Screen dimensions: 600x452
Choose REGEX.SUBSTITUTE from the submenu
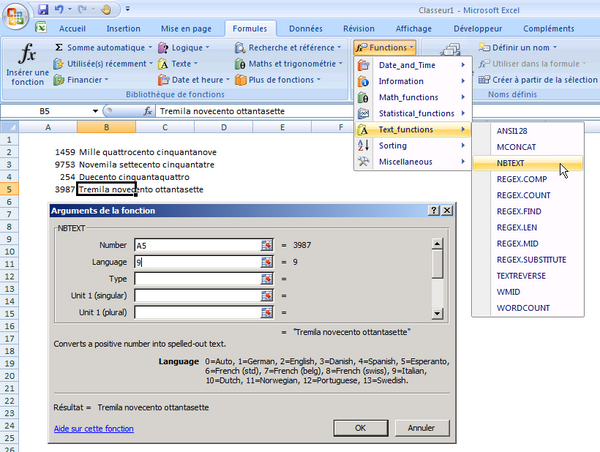coord(528,259)
